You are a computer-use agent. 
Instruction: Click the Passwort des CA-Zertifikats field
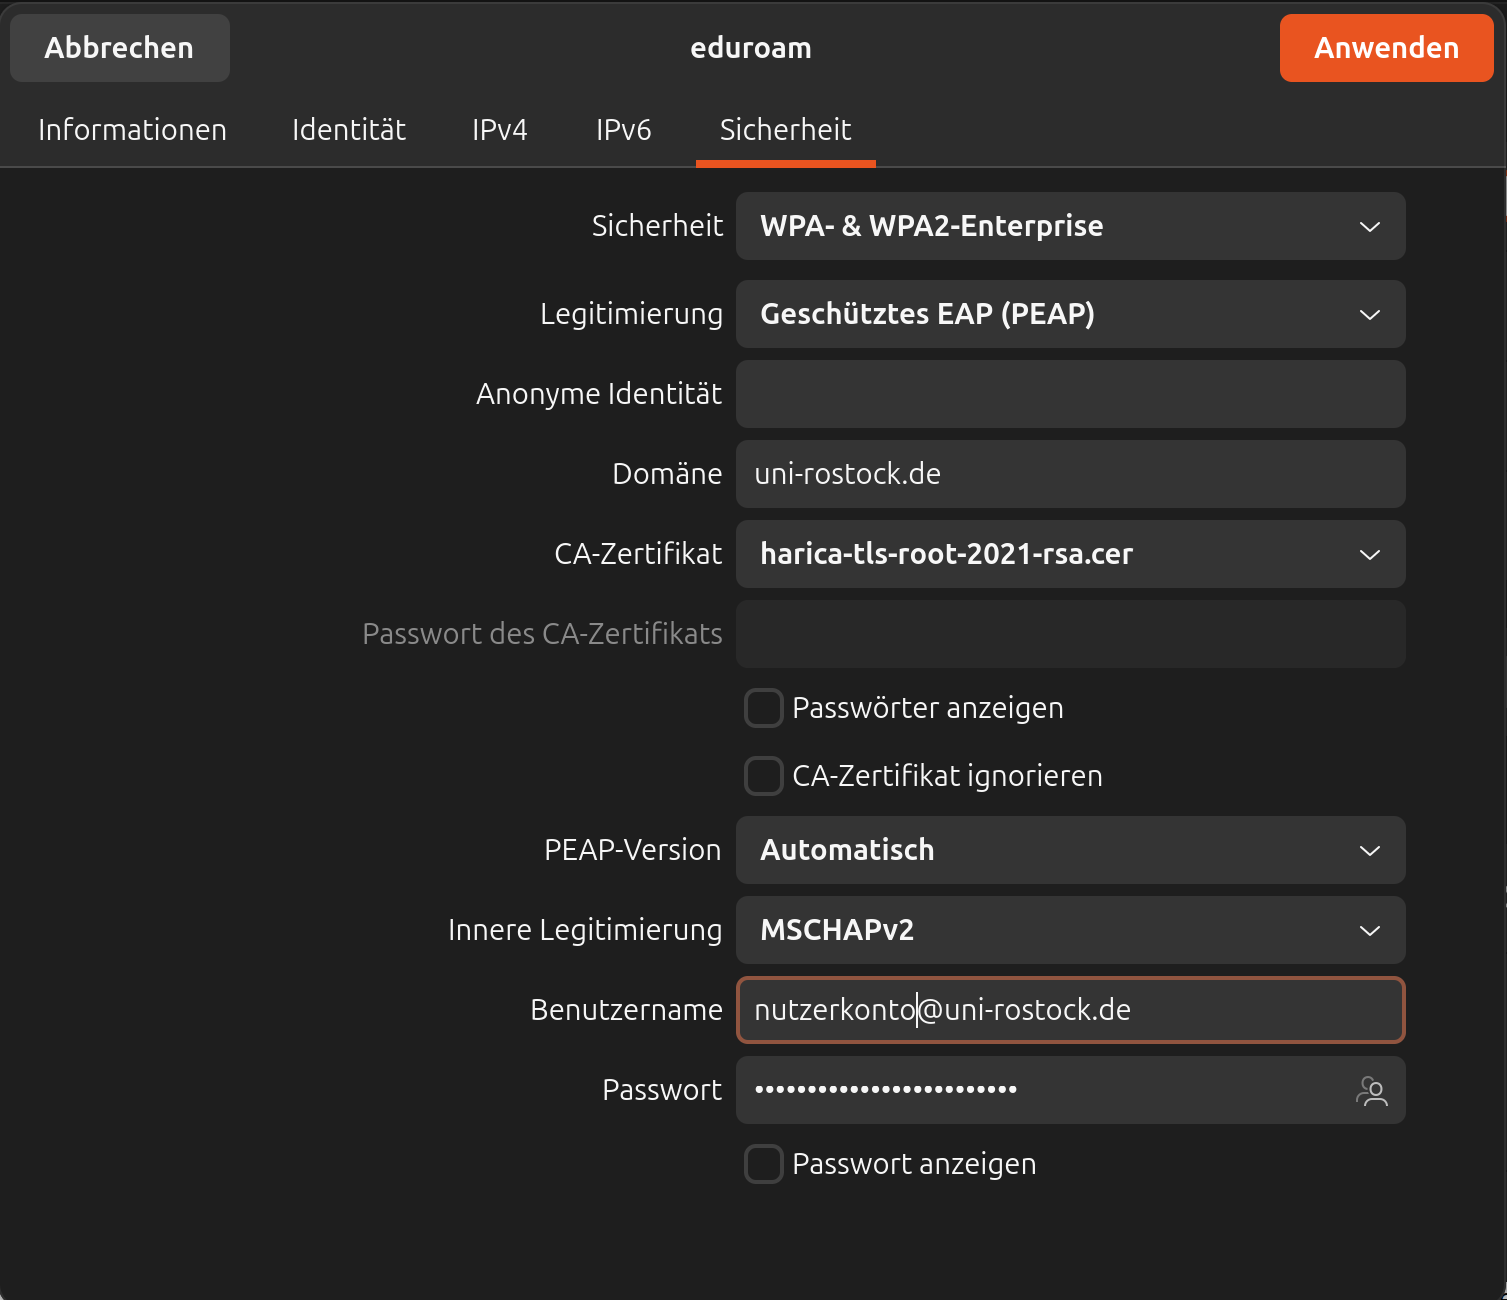pos(1070,634)
